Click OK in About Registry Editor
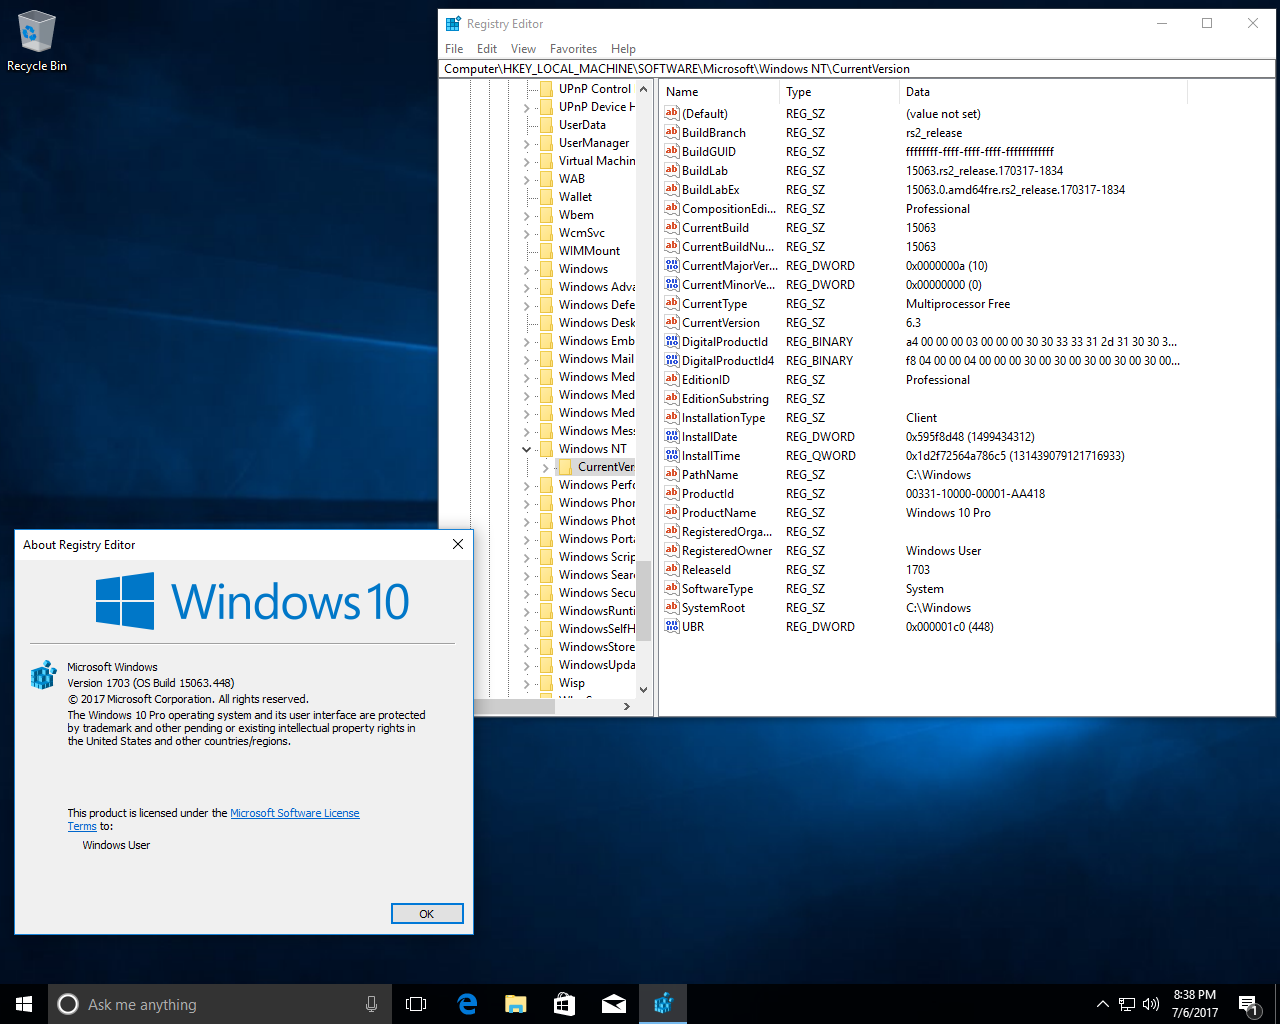1280x1024 pixels. tap(427, 913)
